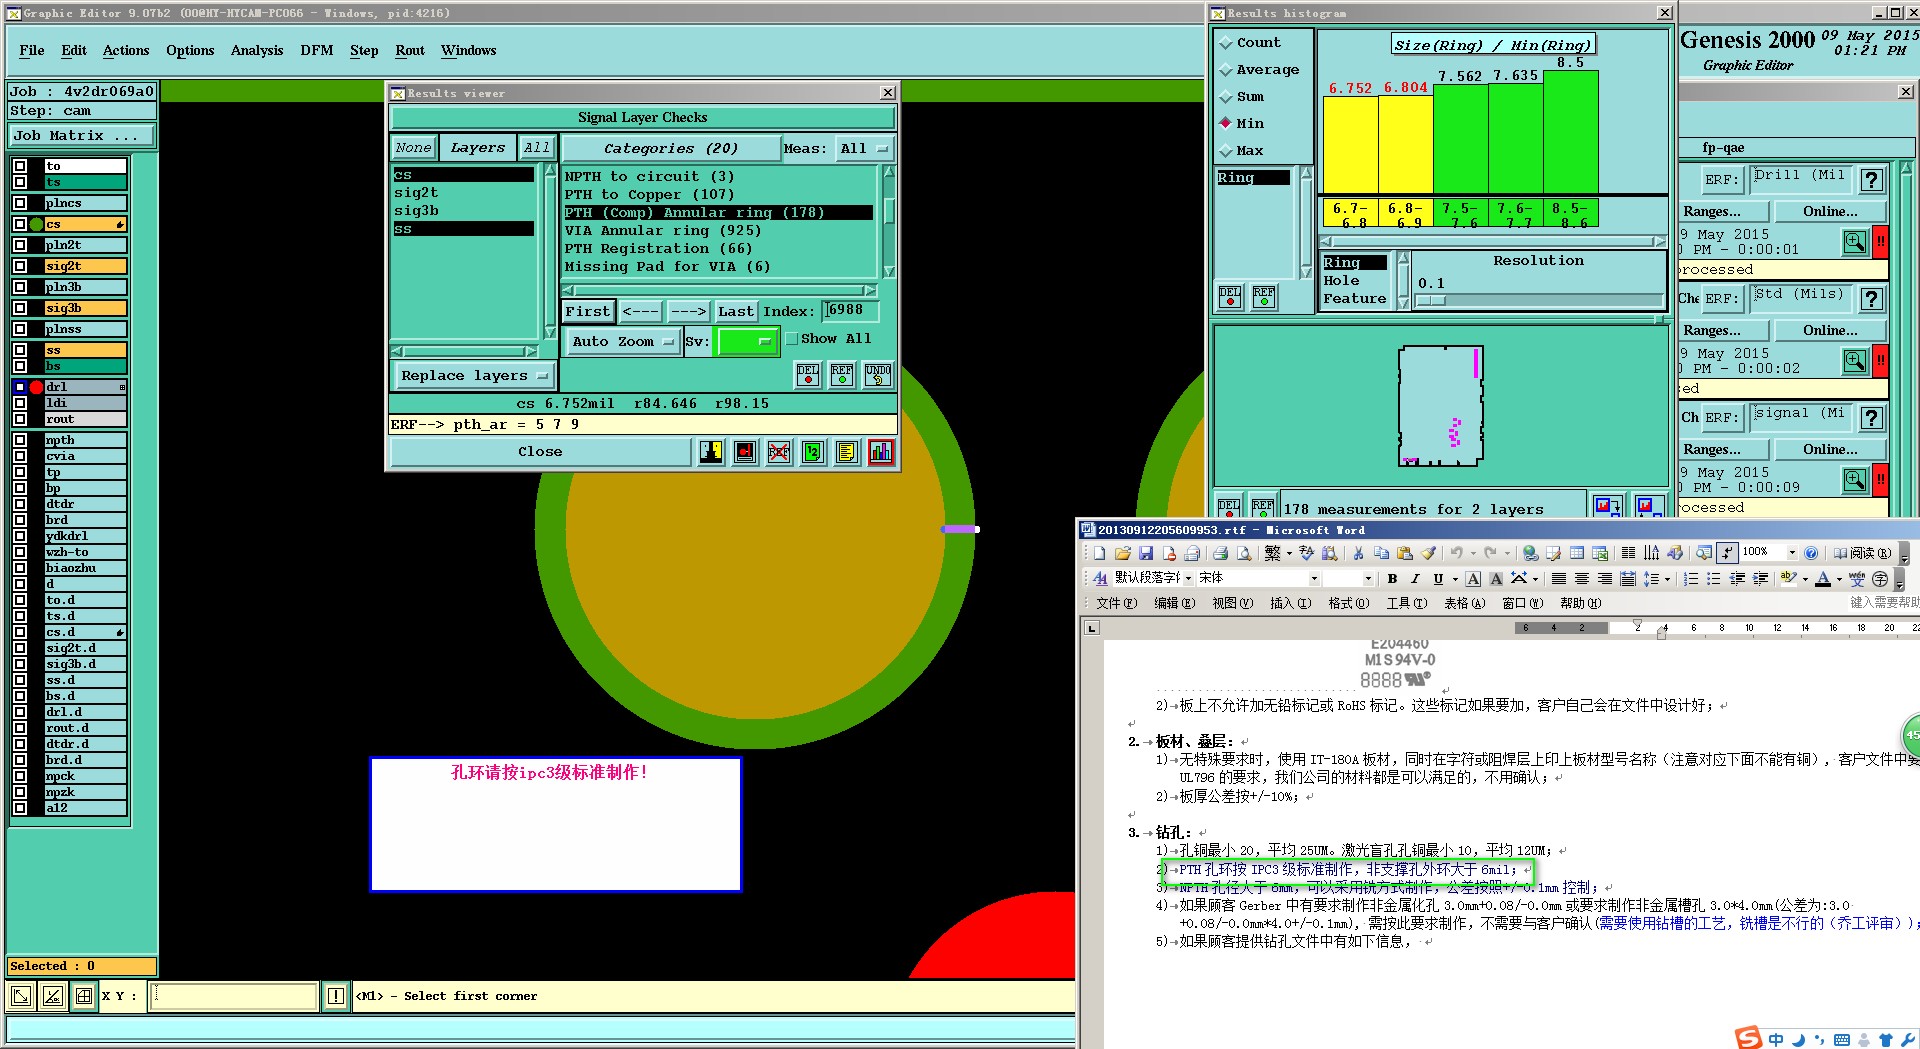Click the Bold icon in Word

point(1392,579)
